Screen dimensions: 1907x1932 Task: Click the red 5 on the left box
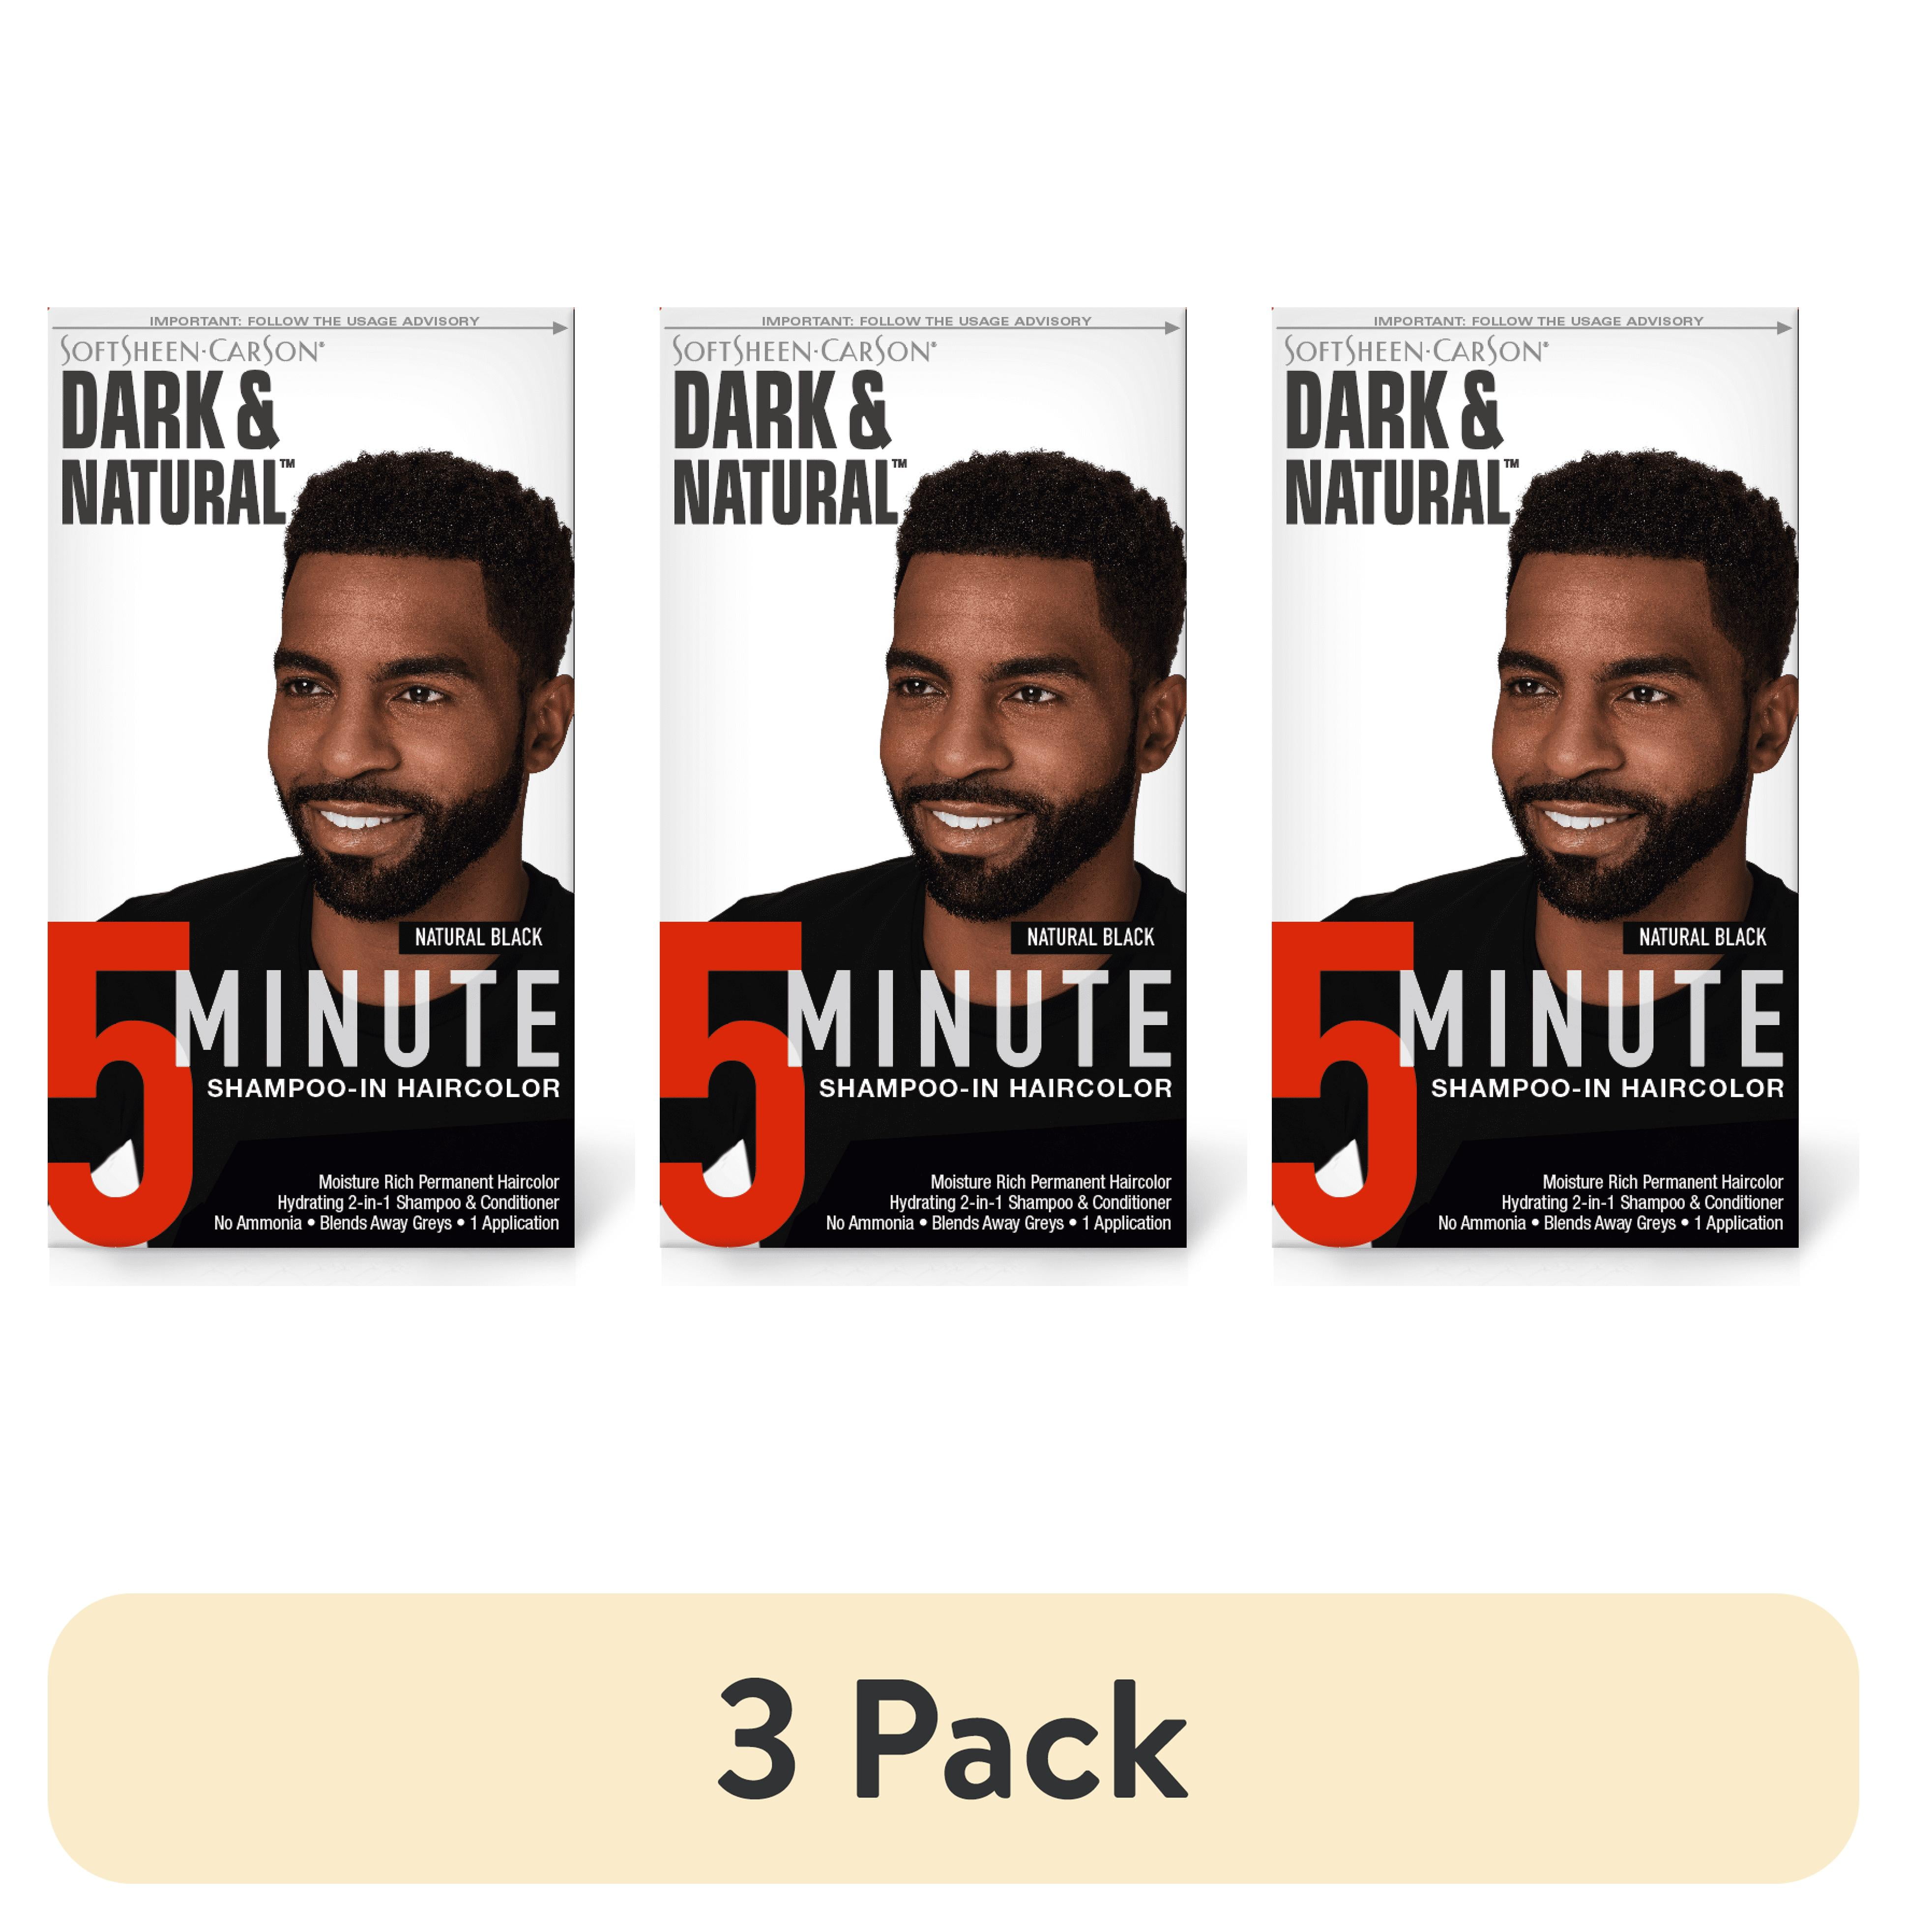pos(119,1083)
